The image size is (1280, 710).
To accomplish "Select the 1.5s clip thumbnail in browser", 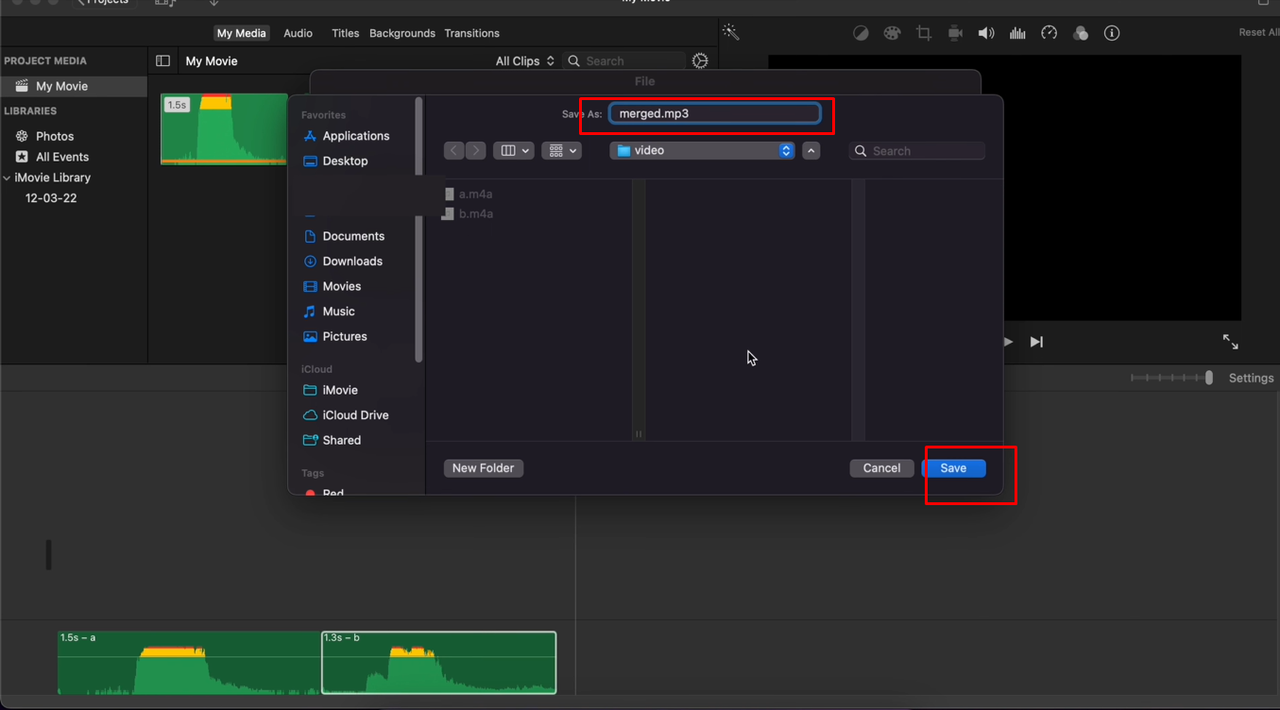I will (x=224, y=129).
